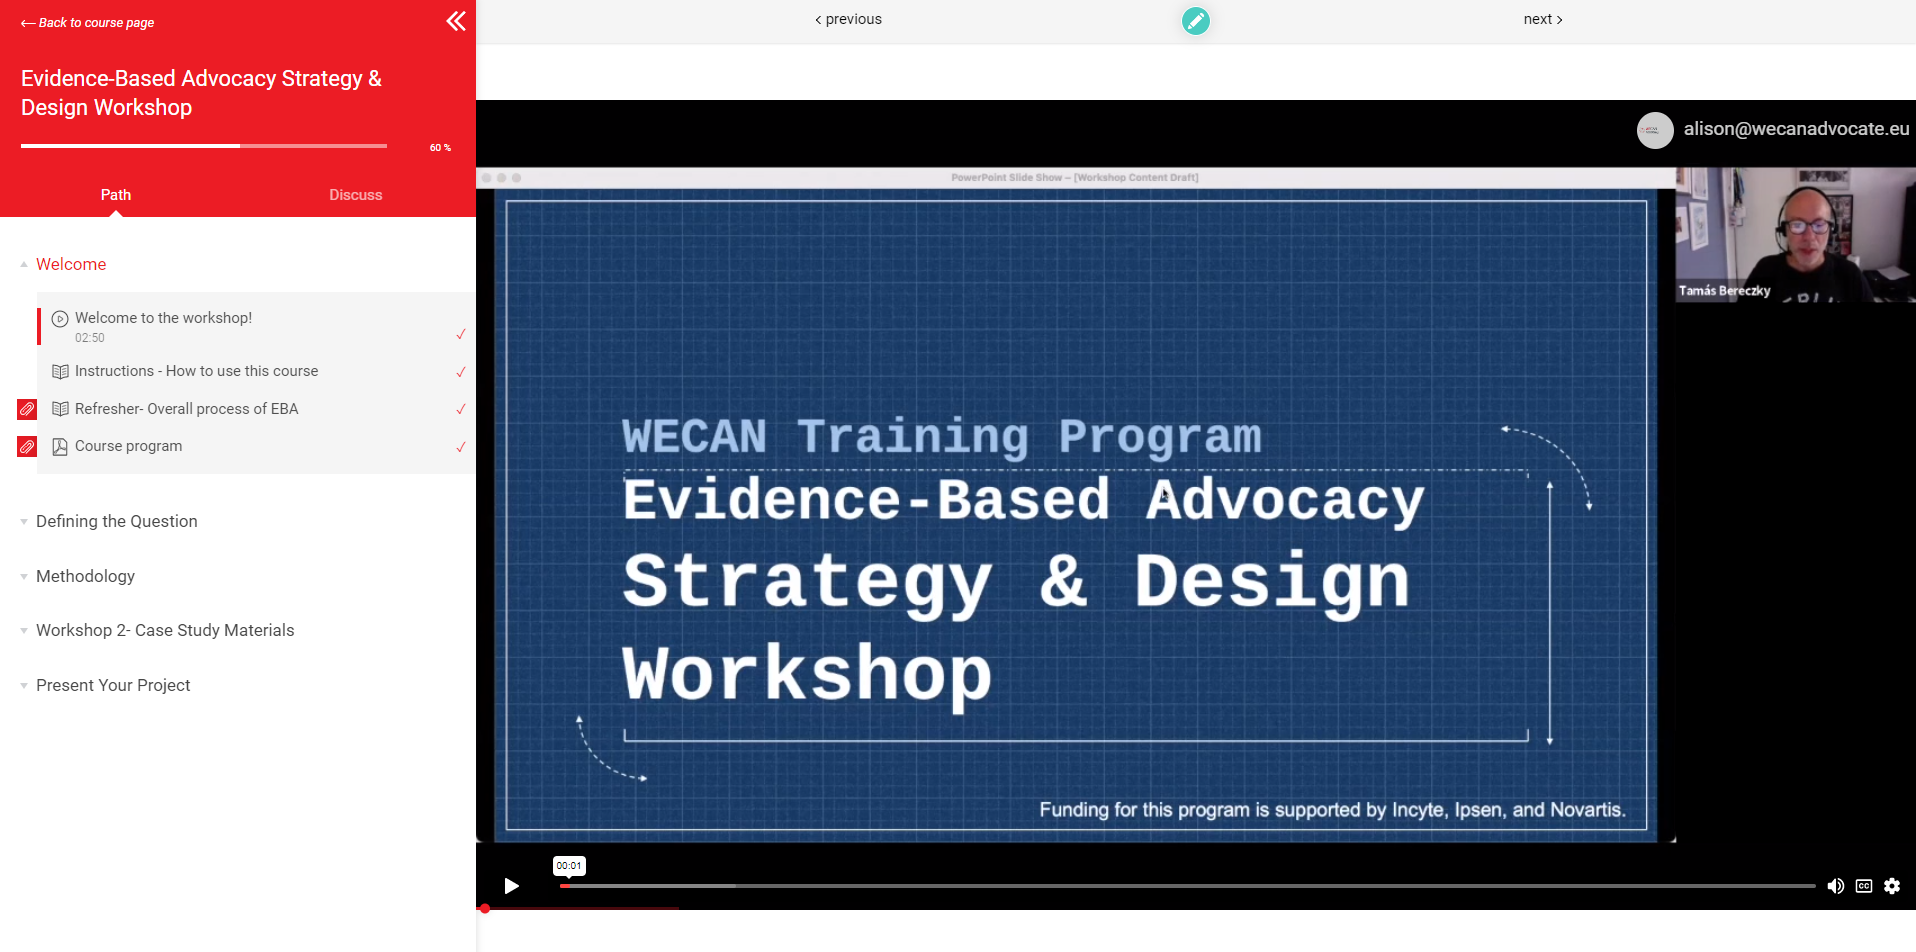Open attachment icon beside Course program

click(x=27, y=446)
